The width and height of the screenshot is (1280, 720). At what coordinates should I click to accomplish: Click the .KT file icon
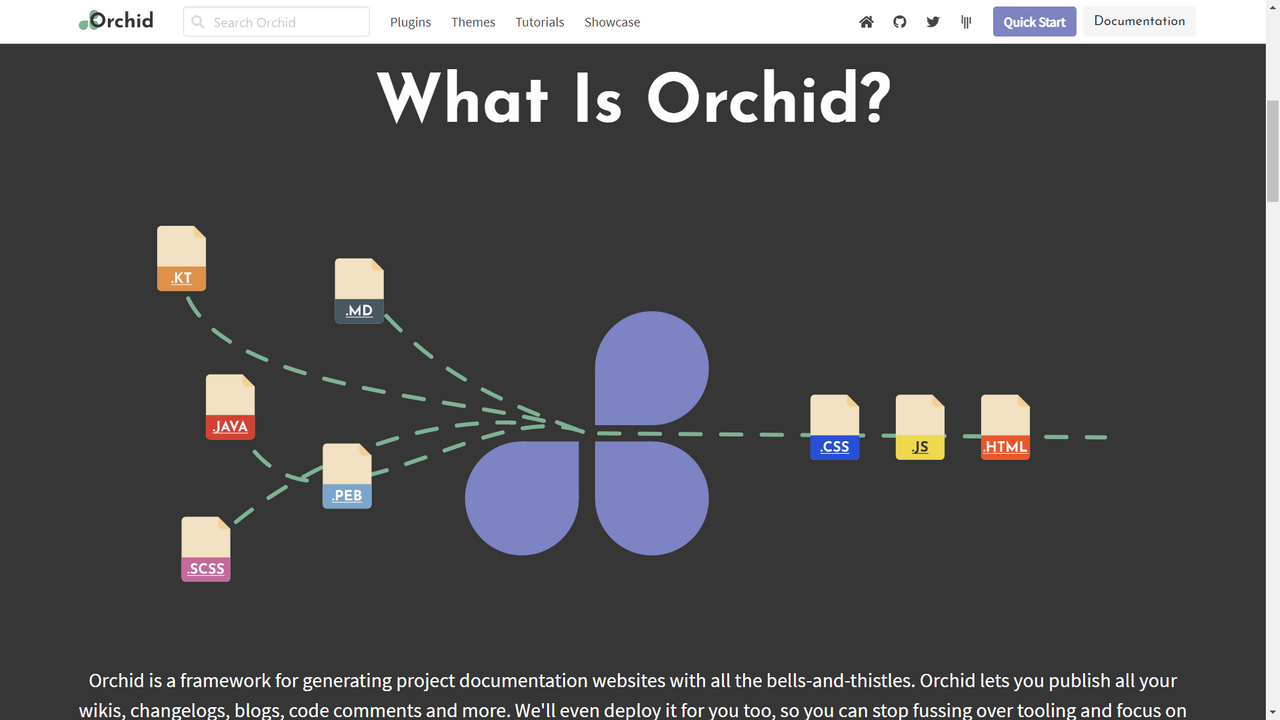tap(181, 259)
